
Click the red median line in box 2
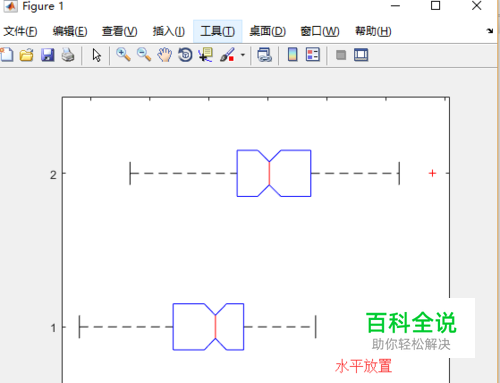[x=269, y=173]
